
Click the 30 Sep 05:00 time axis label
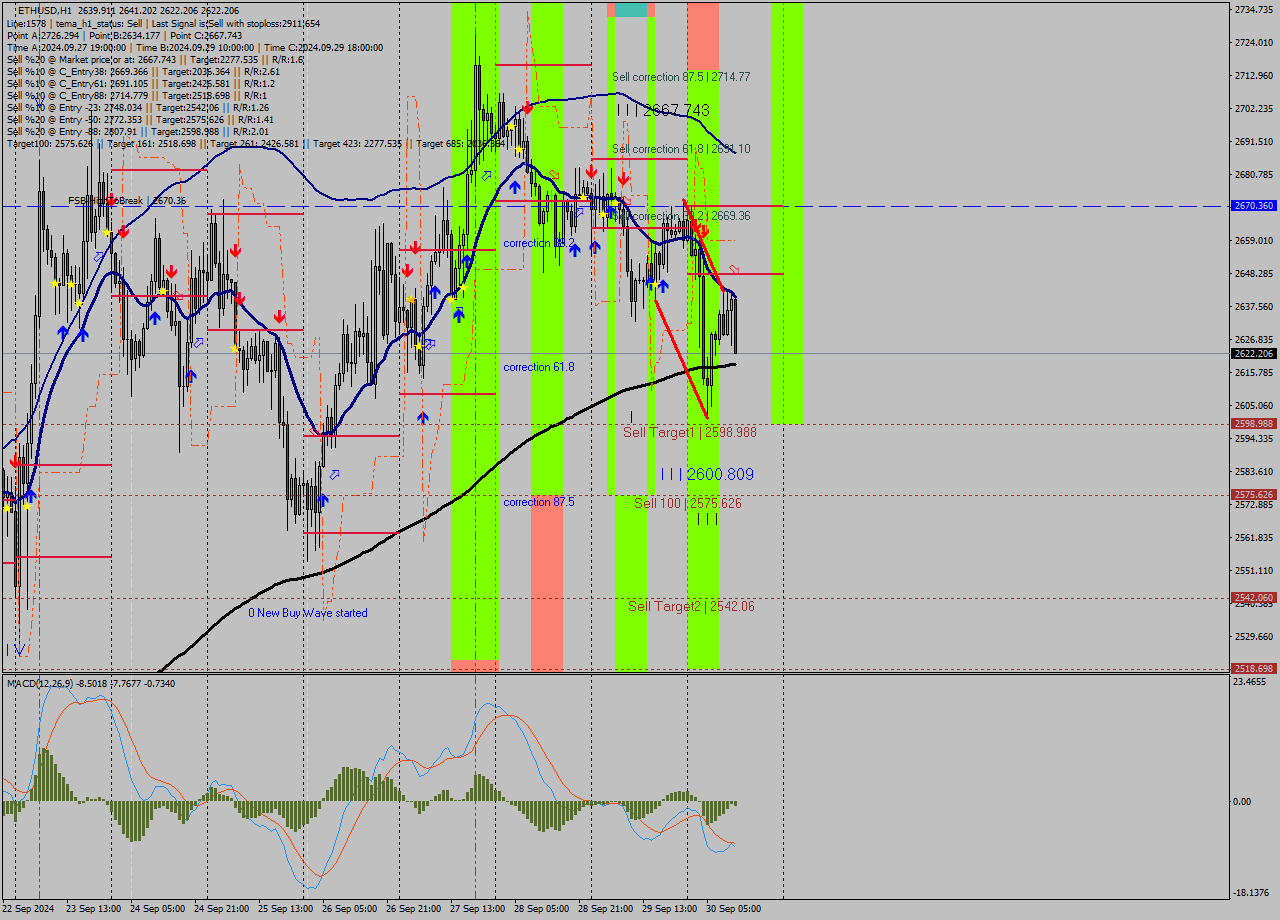(x=733, y=909)
